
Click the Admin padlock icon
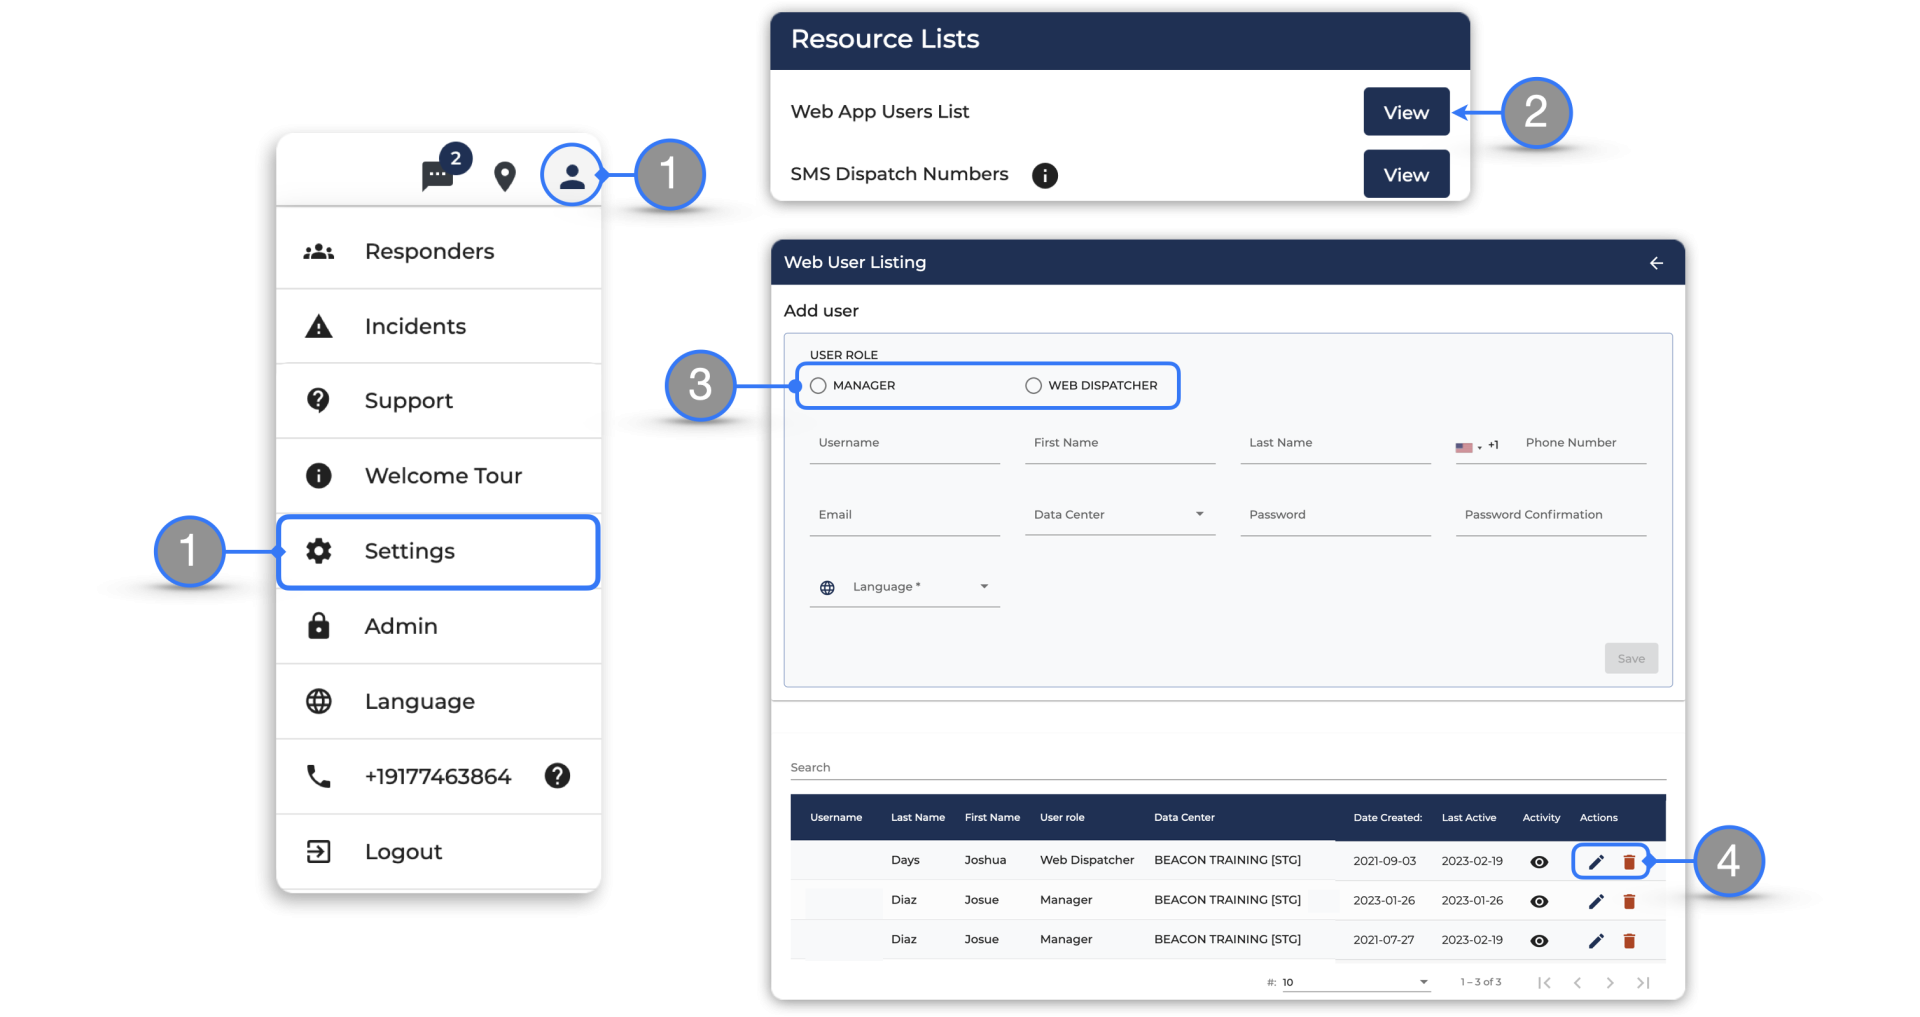319,626
